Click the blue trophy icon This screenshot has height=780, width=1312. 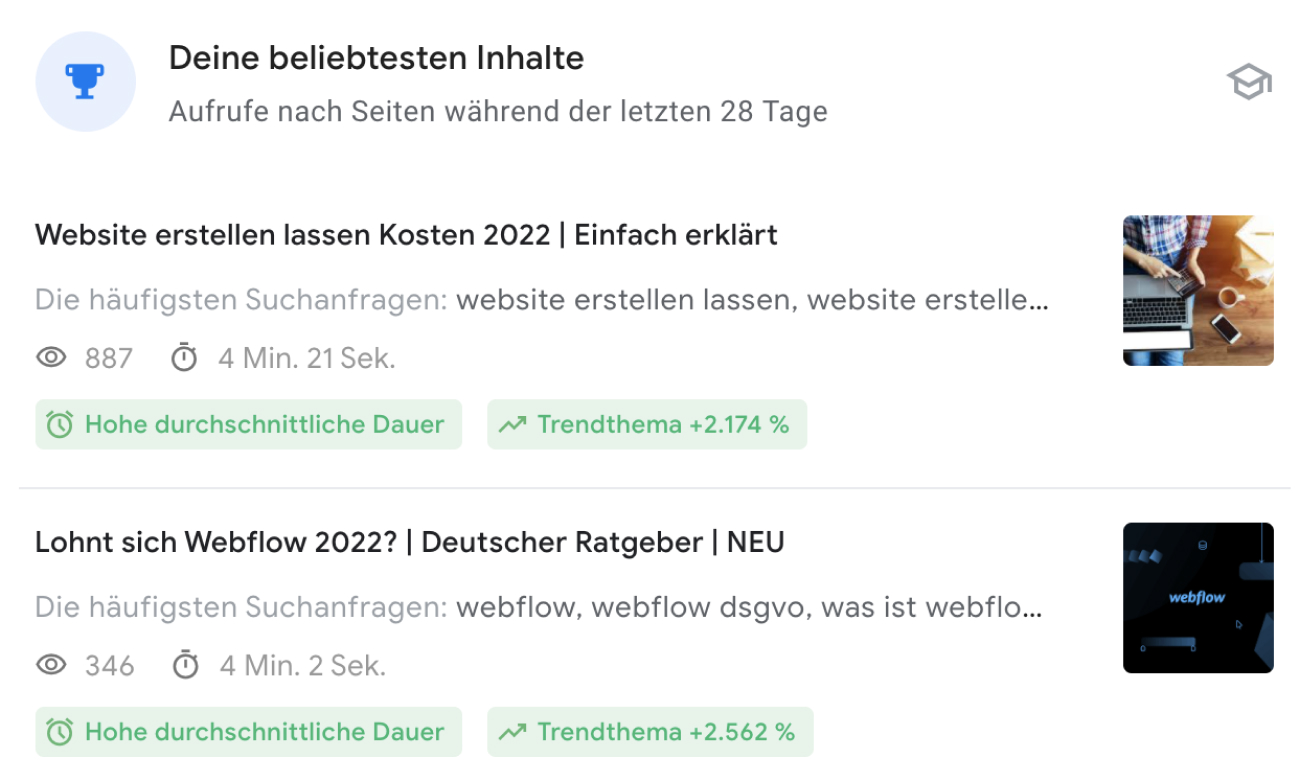coord(85,81)
